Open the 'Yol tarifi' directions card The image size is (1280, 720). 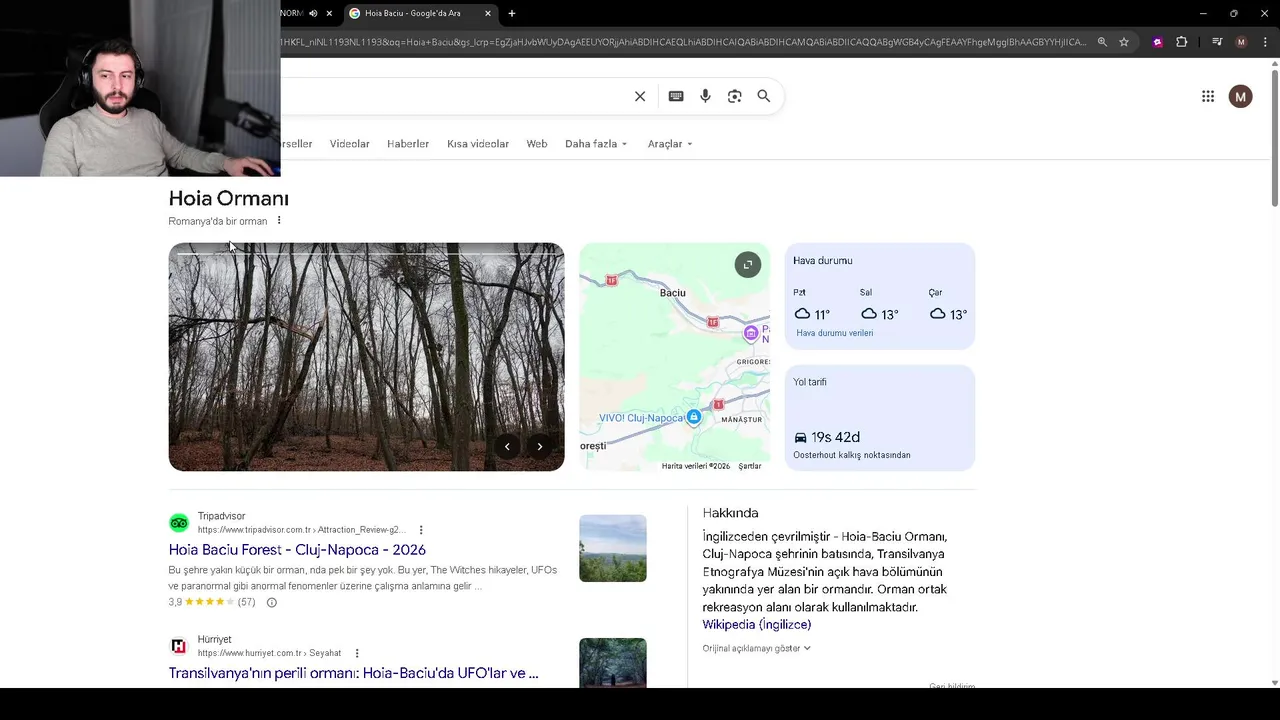880,418
